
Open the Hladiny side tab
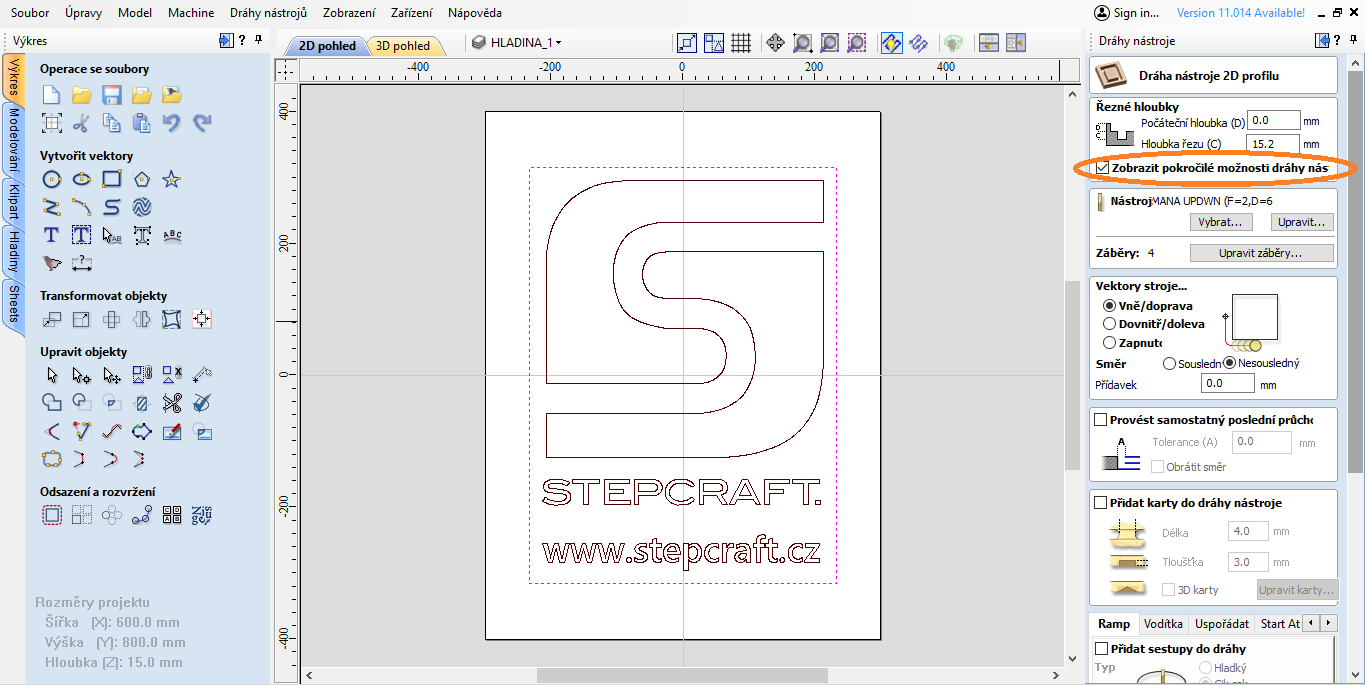[x=14, y=251]
